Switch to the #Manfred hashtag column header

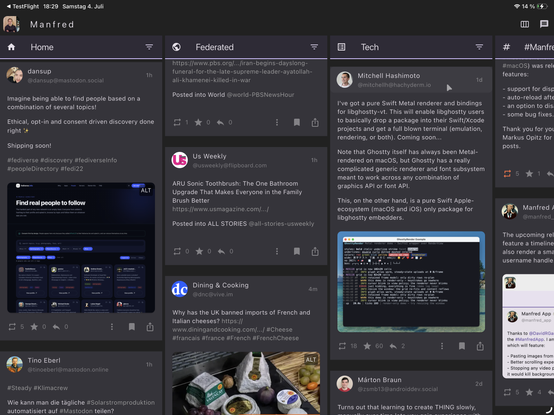click(x=525, y=47)
